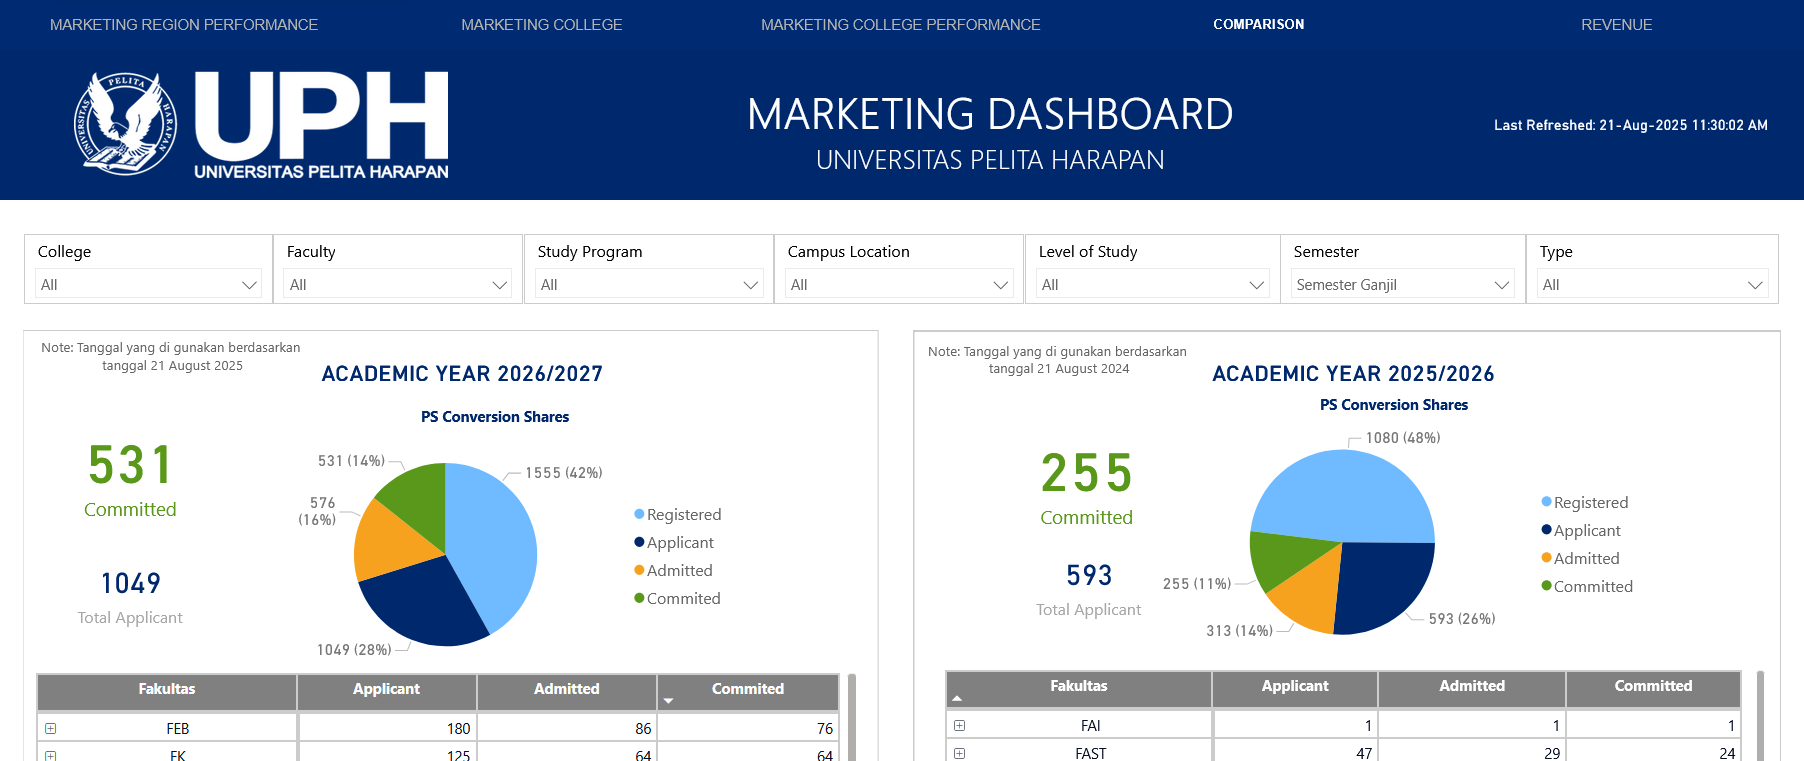This screenshot has width=1804, height=761.
Task: Click Academic Year 2026/2027 heading
Action: tap(462, 374)
